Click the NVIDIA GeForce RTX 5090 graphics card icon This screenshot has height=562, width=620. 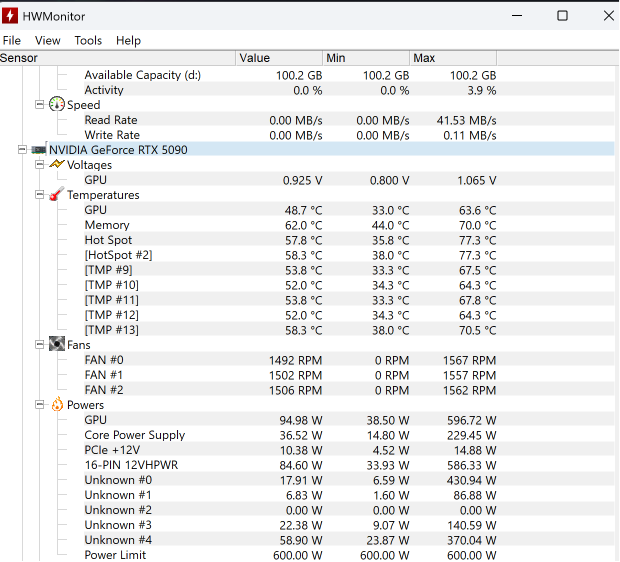pyautogui.click(x=39, y=150)
